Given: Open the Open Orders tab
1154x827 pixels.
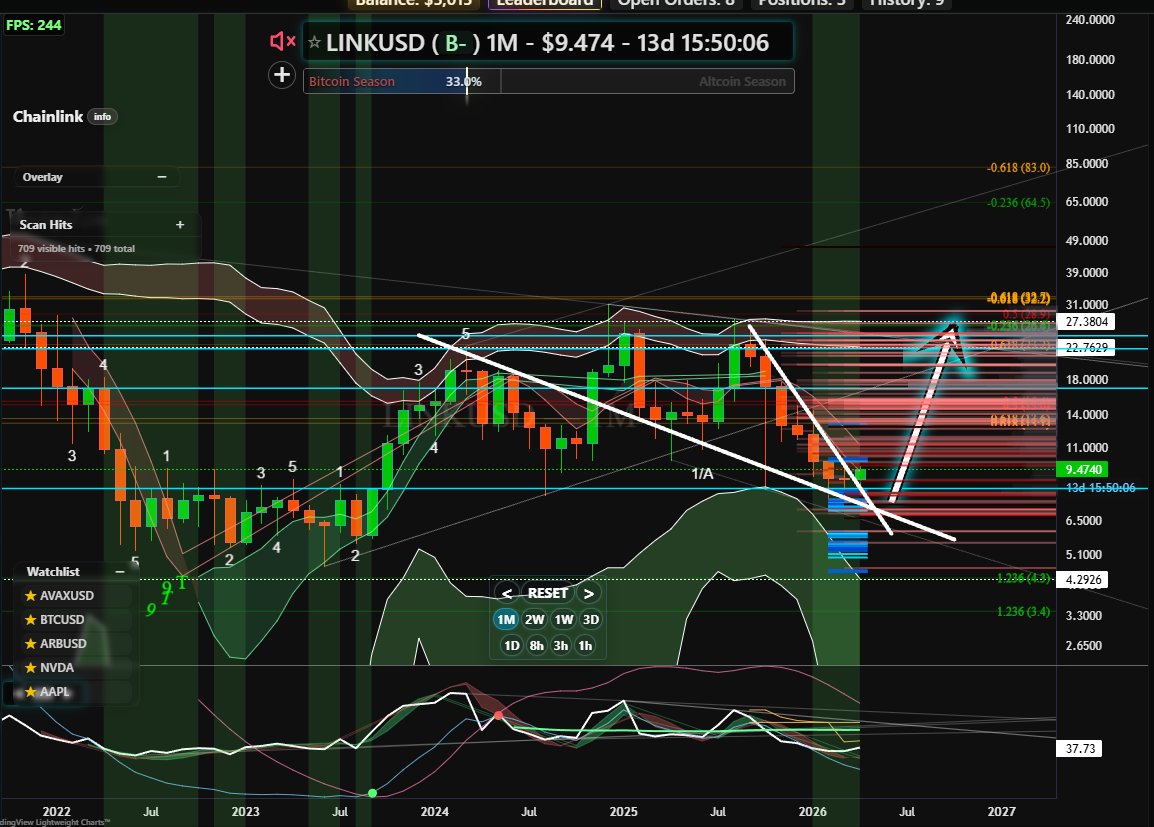Looking at the screenshot, I should [675, 2].
